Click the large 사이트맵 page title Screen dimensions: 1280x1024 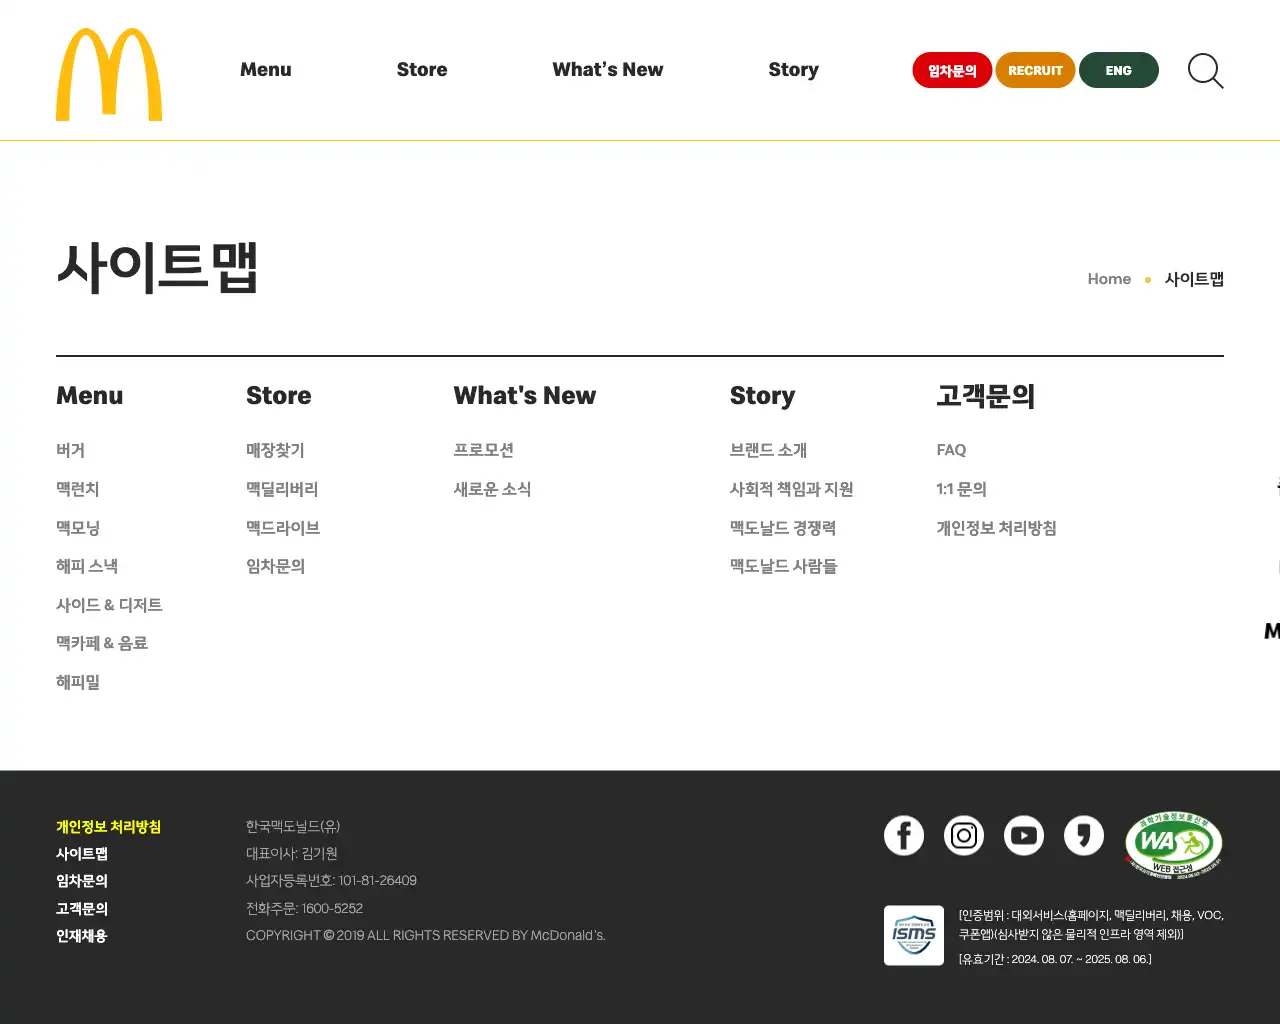[158, 268]
